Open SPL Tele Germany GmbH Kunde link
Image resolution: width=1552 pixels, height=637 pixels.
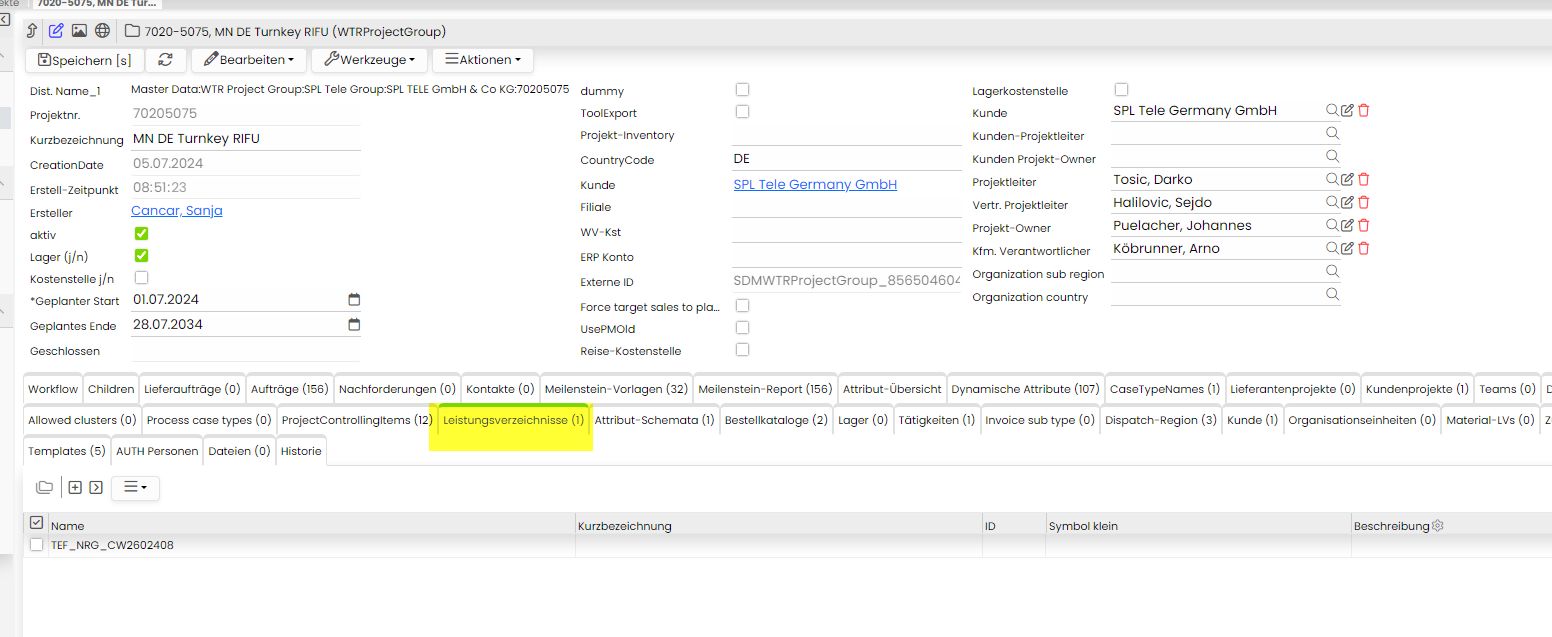pos(815,185)
